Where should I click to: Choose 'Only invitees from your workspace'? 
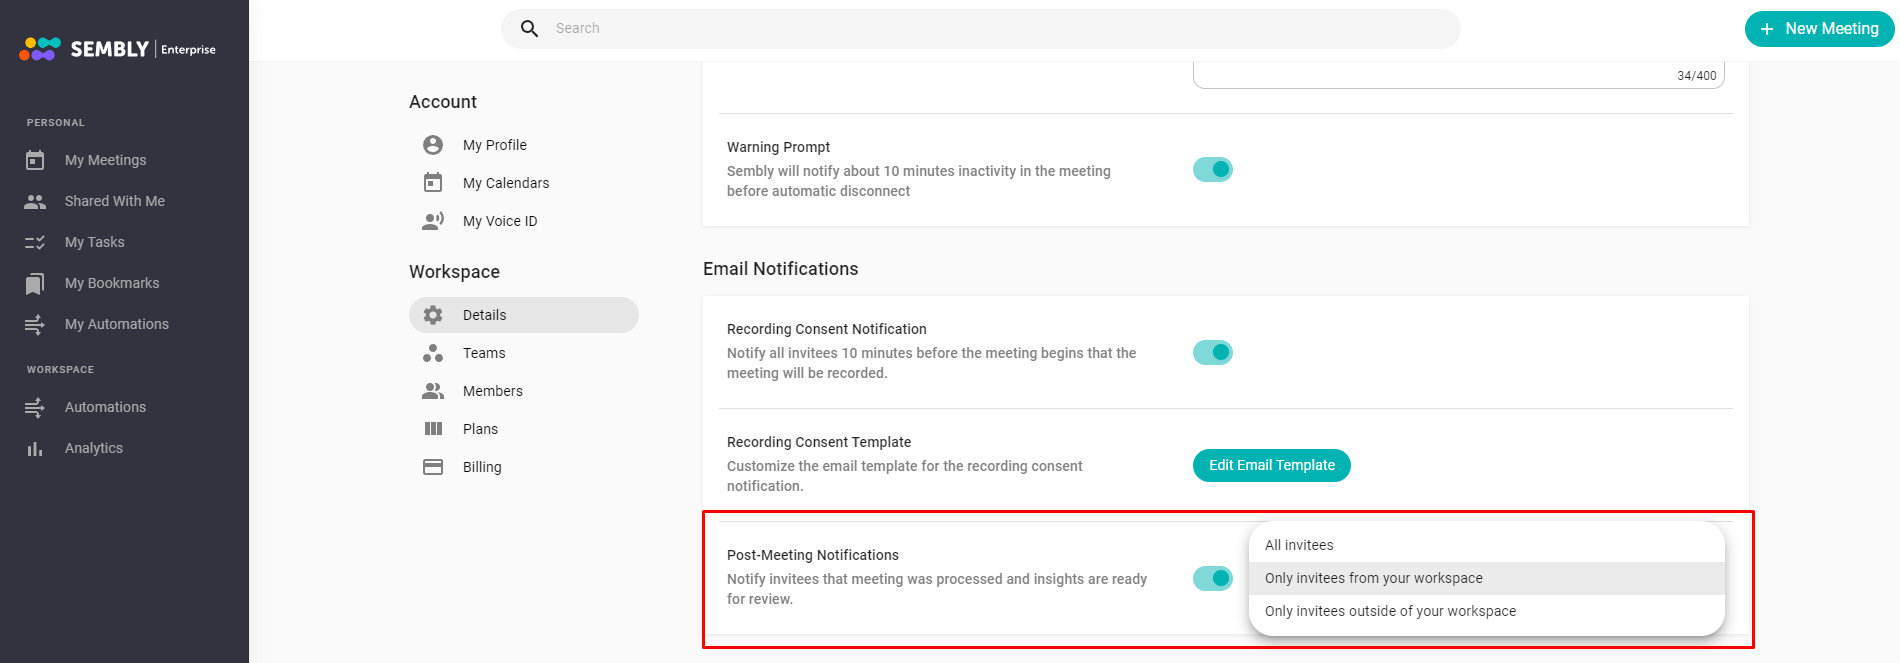[x=1373, y=578]
